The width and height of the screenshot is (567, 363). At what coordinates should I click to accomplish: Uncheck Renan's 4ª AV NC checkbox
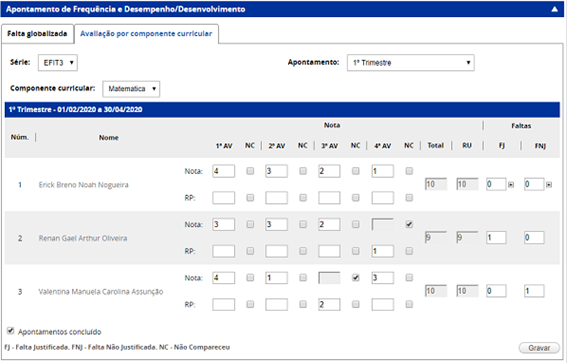pyautogui.click(x=409, y=224)
